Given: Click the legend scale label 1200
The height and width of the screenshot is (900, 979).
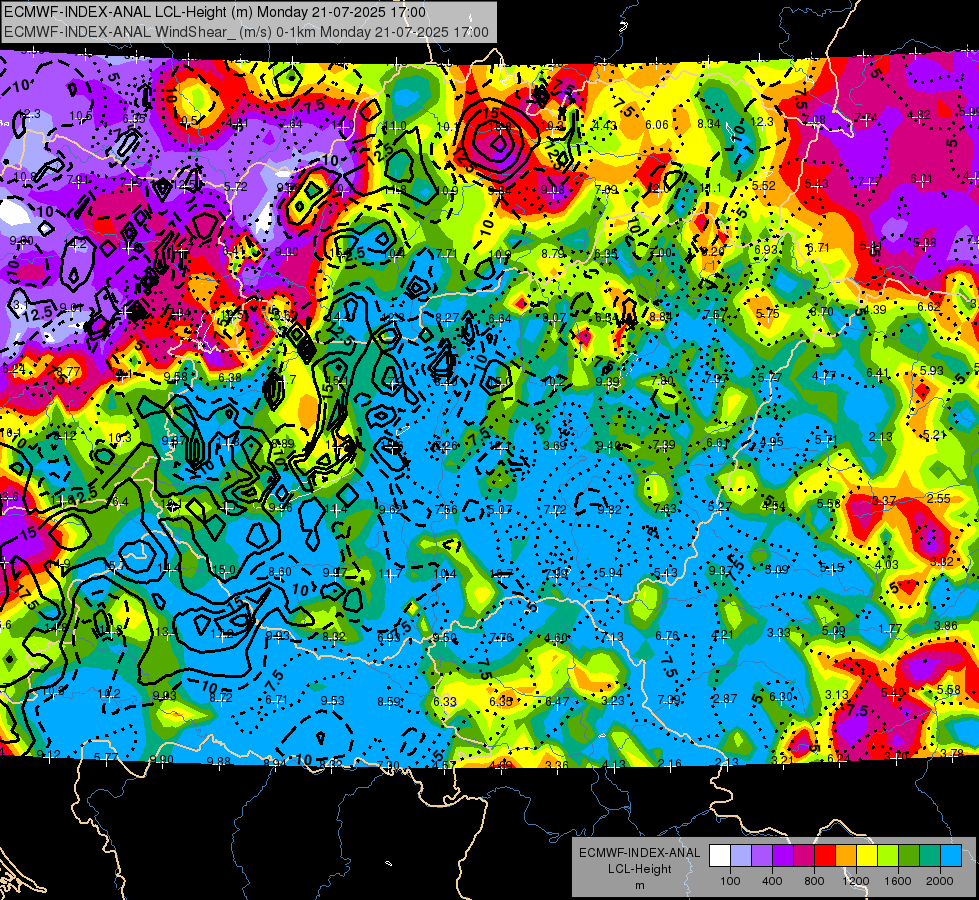Looking at the screenshot, I should pos(856,881).
